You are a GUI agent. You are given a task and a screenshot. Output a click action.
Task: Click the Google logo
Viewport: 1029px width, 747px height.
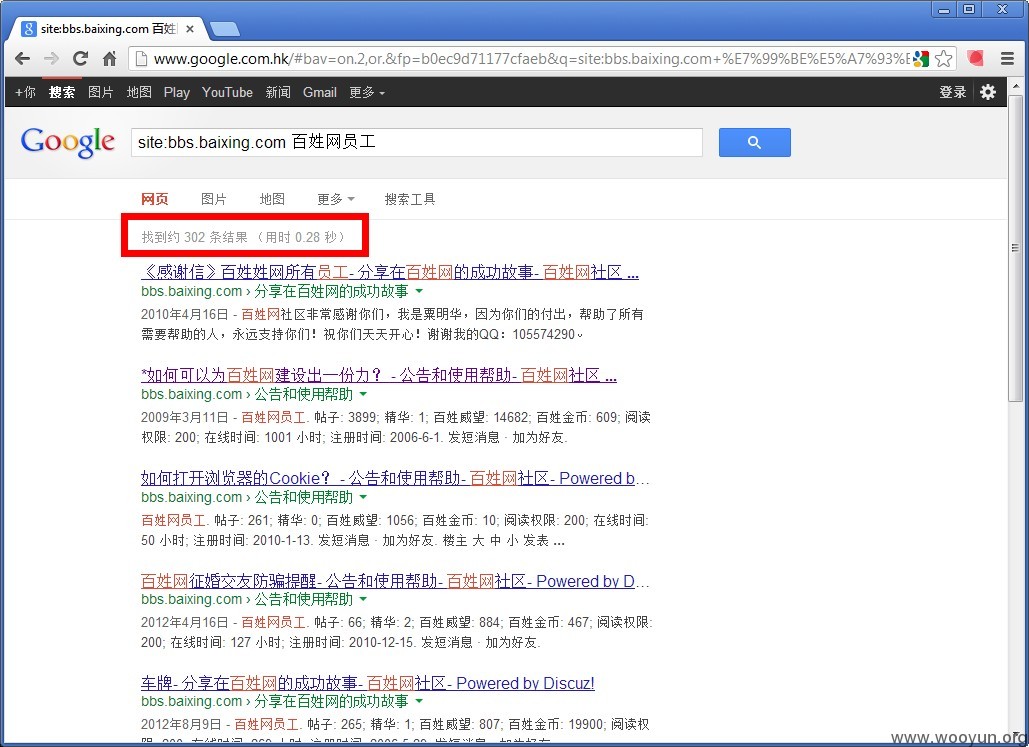coord(68,142)
